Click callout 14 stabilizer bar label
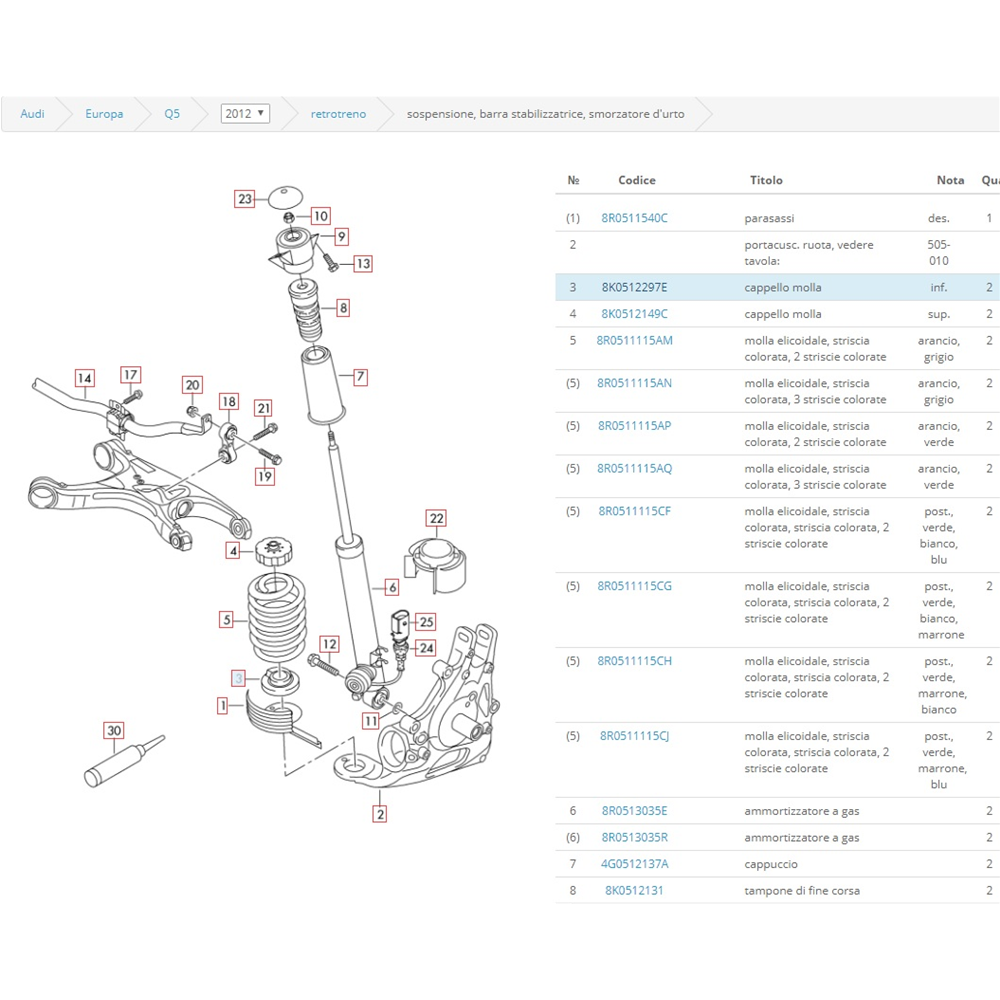 click(84, 378)
